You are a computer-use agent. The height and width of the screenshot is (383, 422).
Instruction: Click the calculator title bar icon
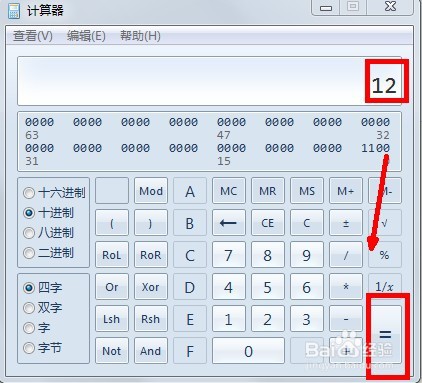pos(14,10)
